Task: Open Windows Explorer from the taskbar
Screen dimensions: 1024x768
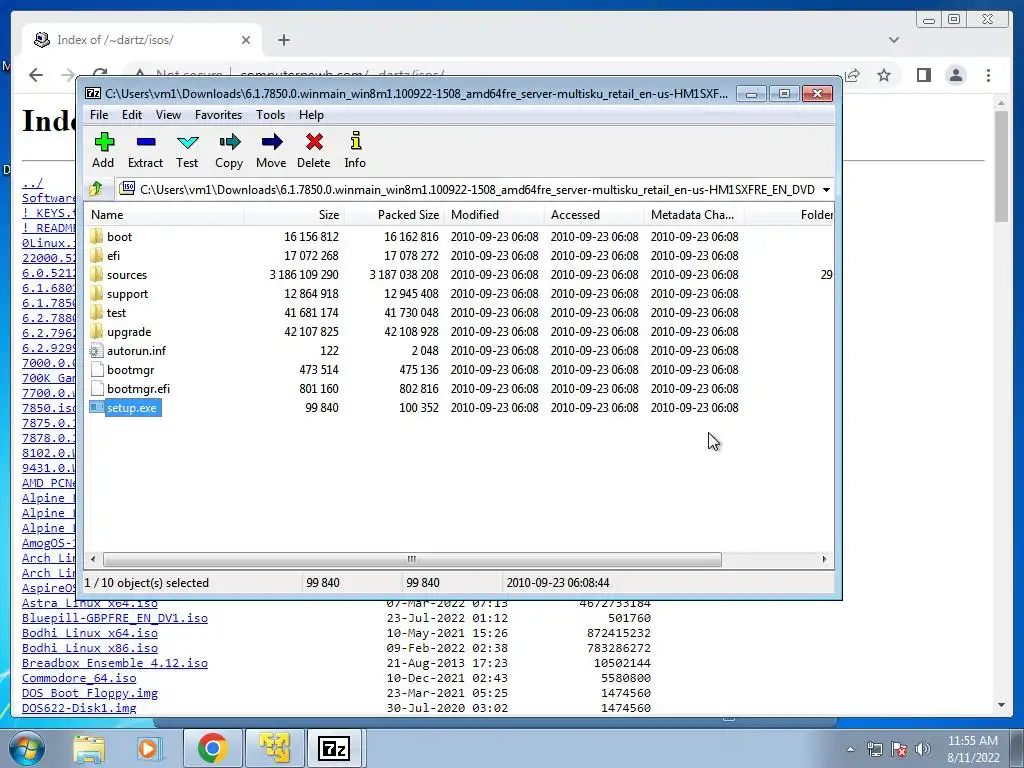Action: click(89, 748)
